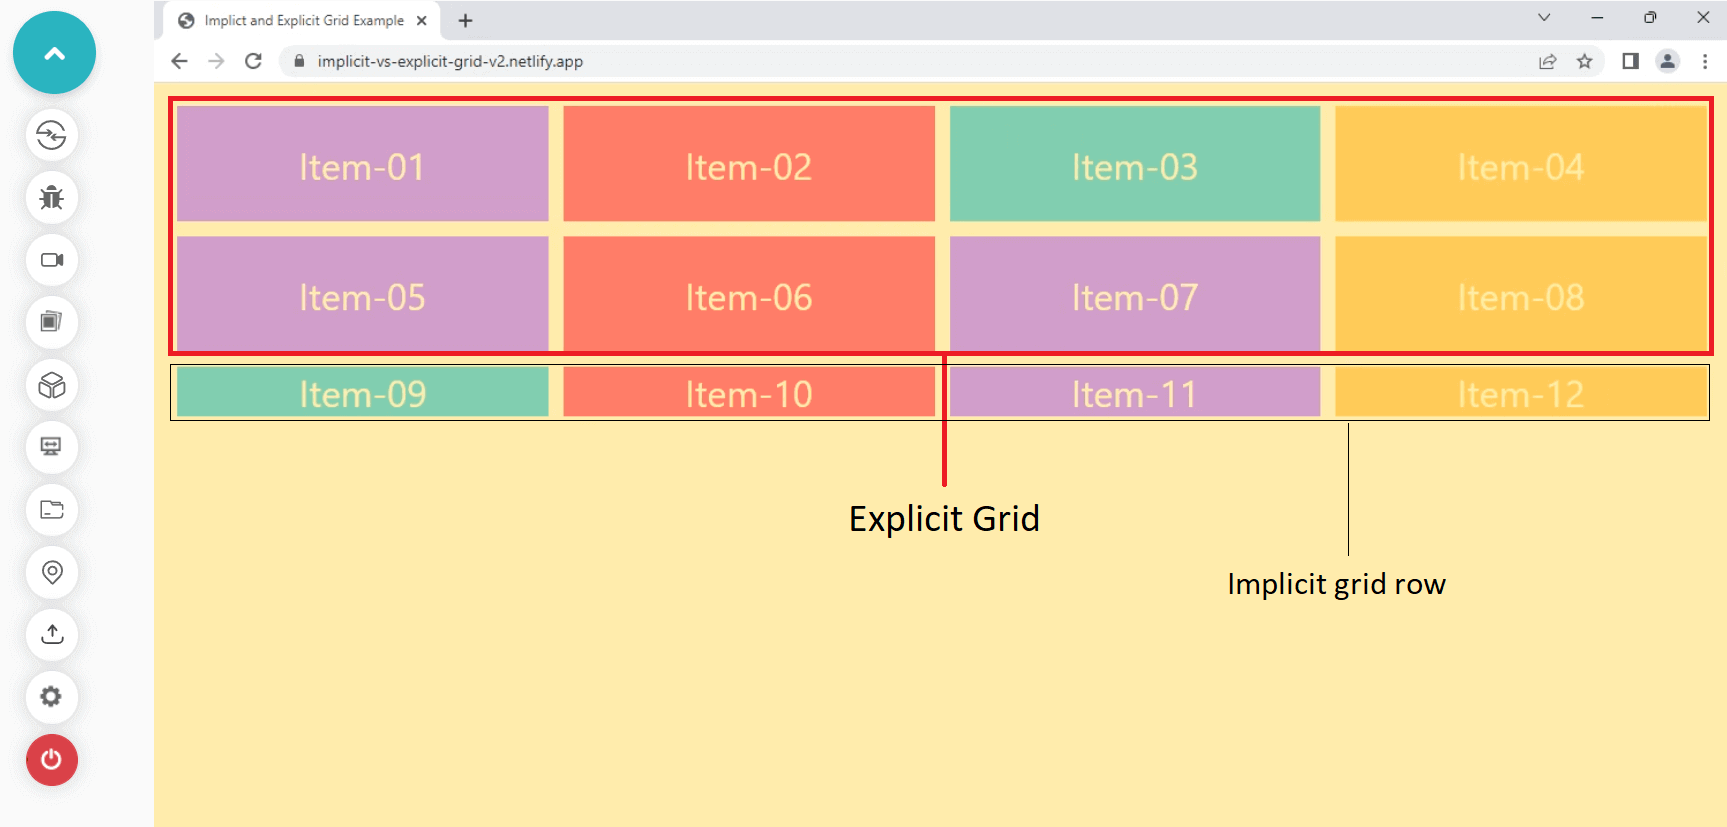Reload the current page

tap(254, 61)
